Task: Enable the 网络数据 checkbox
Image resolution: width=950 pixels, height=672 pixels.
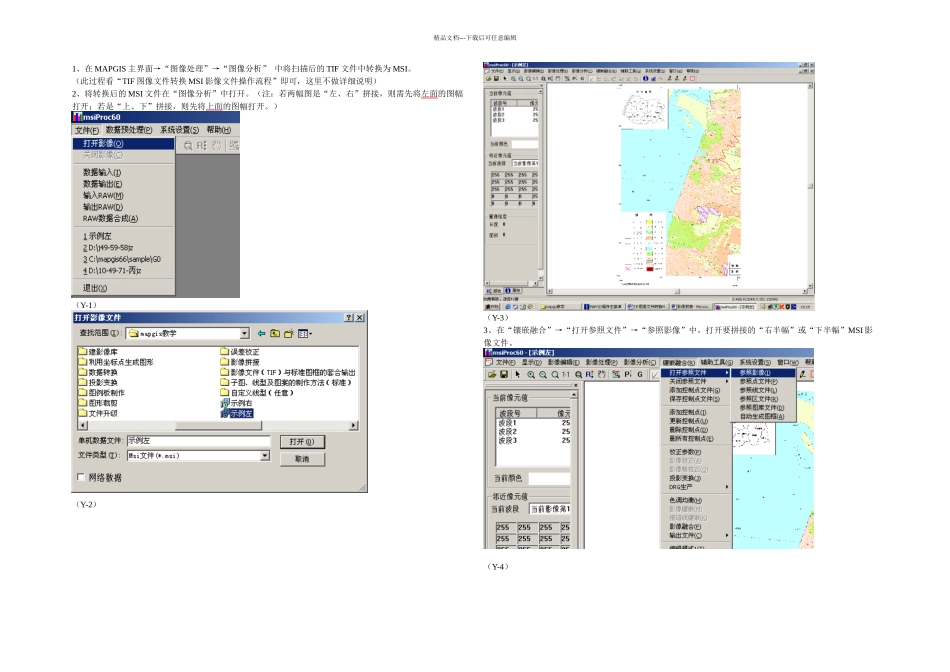Action: tap(82, 478)
